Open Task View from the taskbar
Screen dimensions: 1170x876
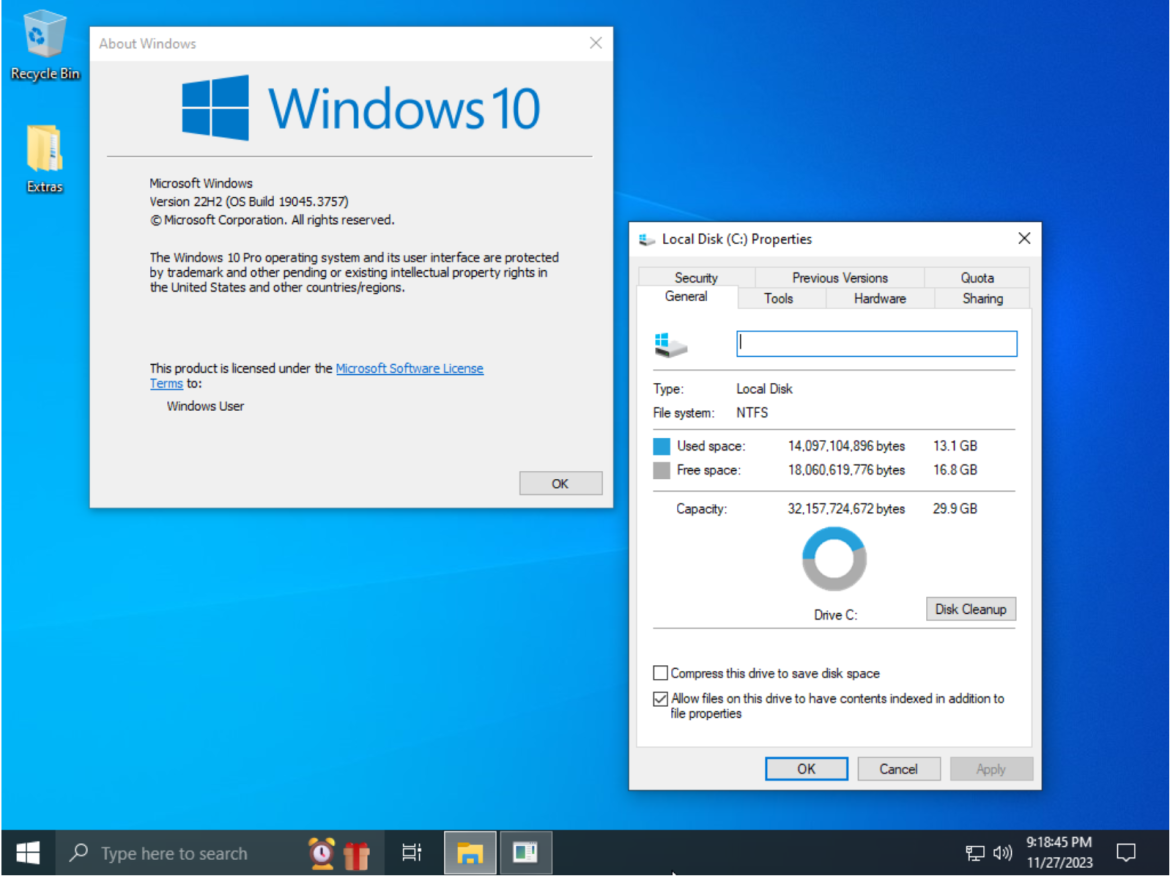tap(411, 853)
